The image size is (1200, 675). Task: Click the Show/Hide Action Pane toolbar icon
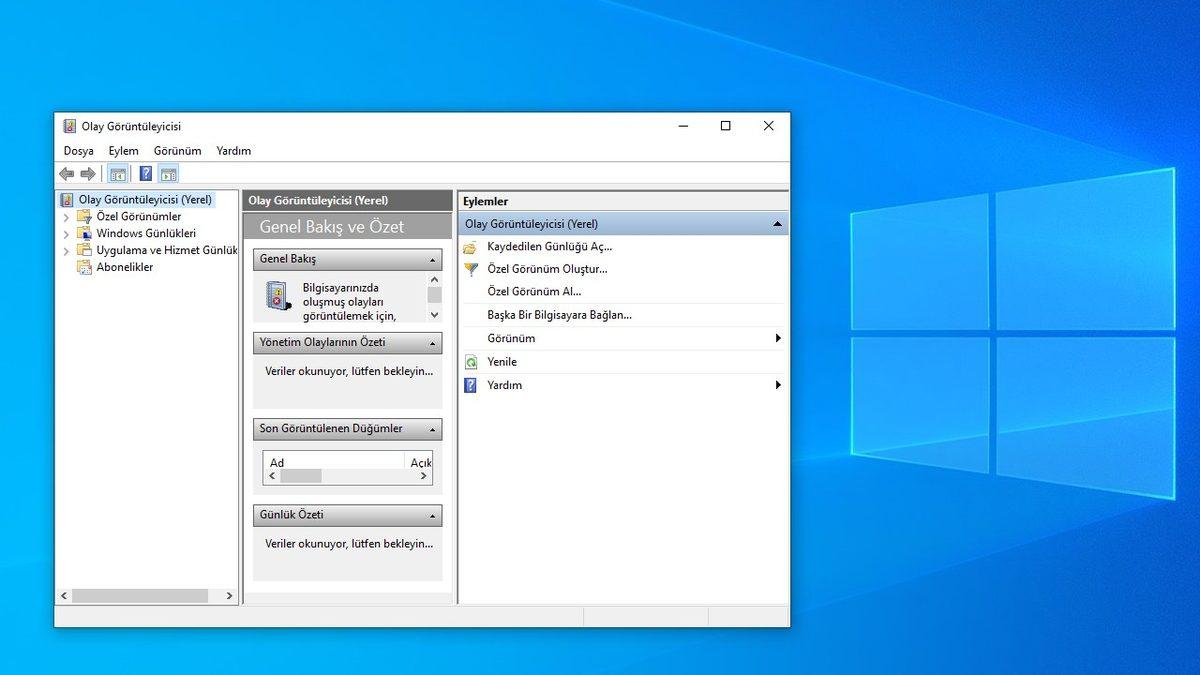pos(168,173)
